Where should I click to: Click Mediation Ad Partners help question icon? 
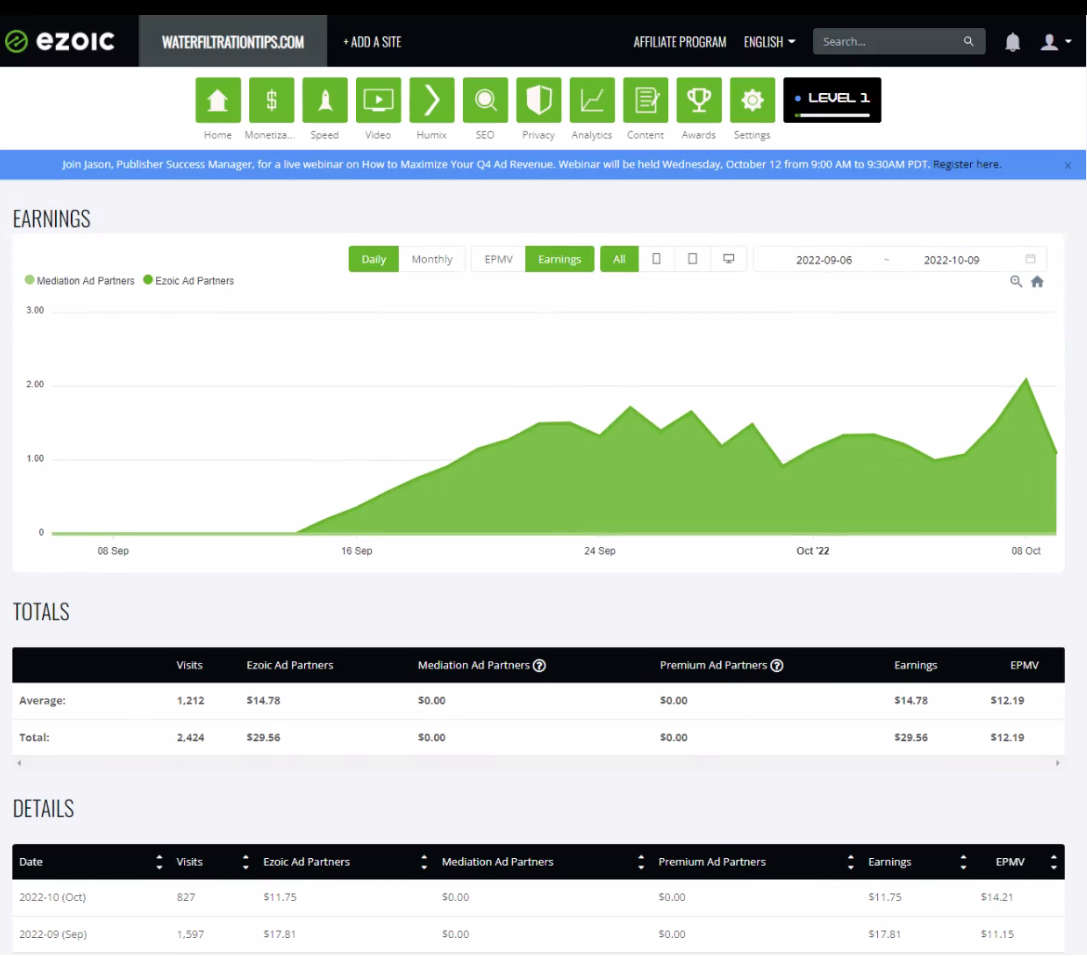tap(539, 666)
